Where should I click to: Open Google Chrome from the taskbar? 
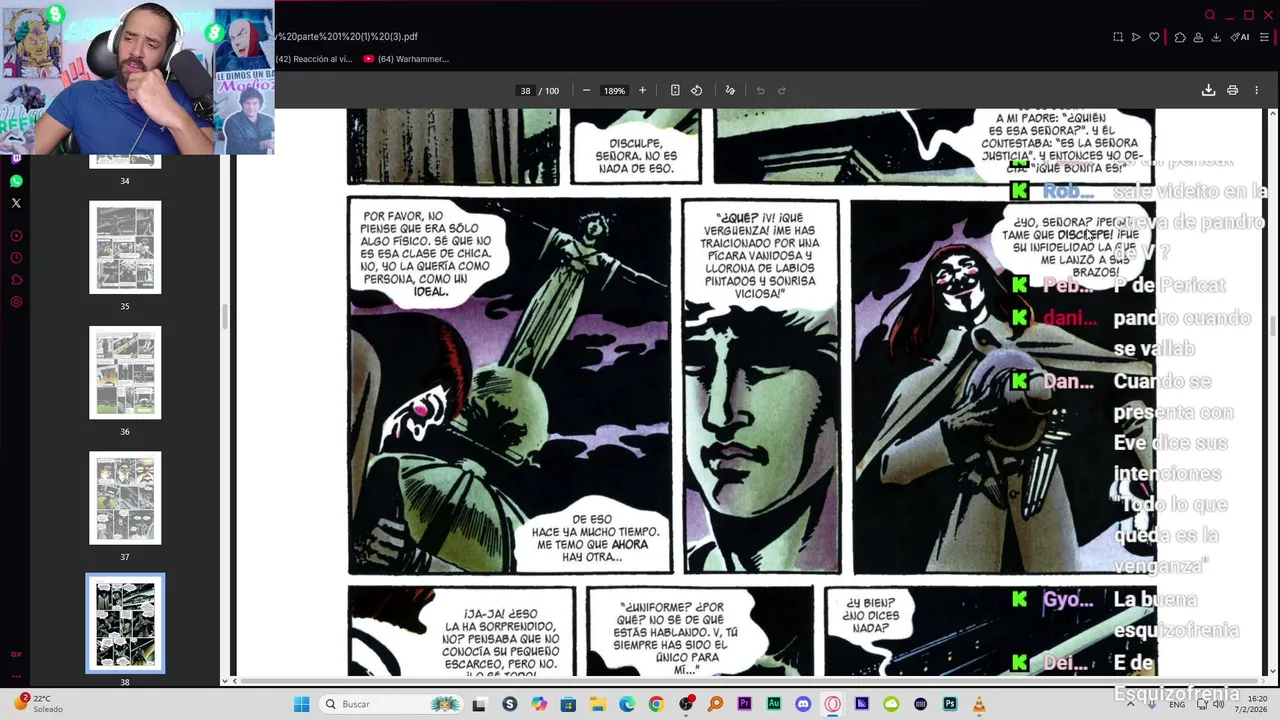click(x=656, y=704)
